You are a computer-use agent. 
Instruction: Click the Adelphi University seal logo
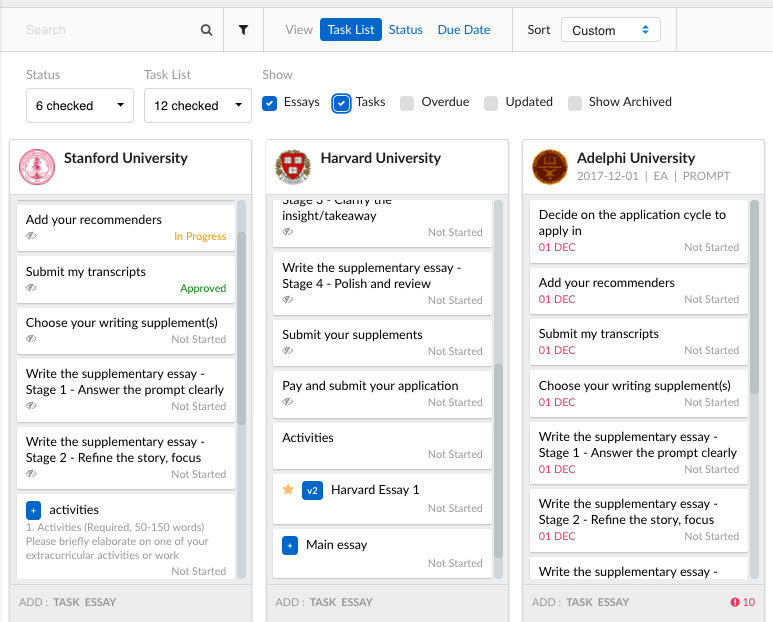[550, 167]
